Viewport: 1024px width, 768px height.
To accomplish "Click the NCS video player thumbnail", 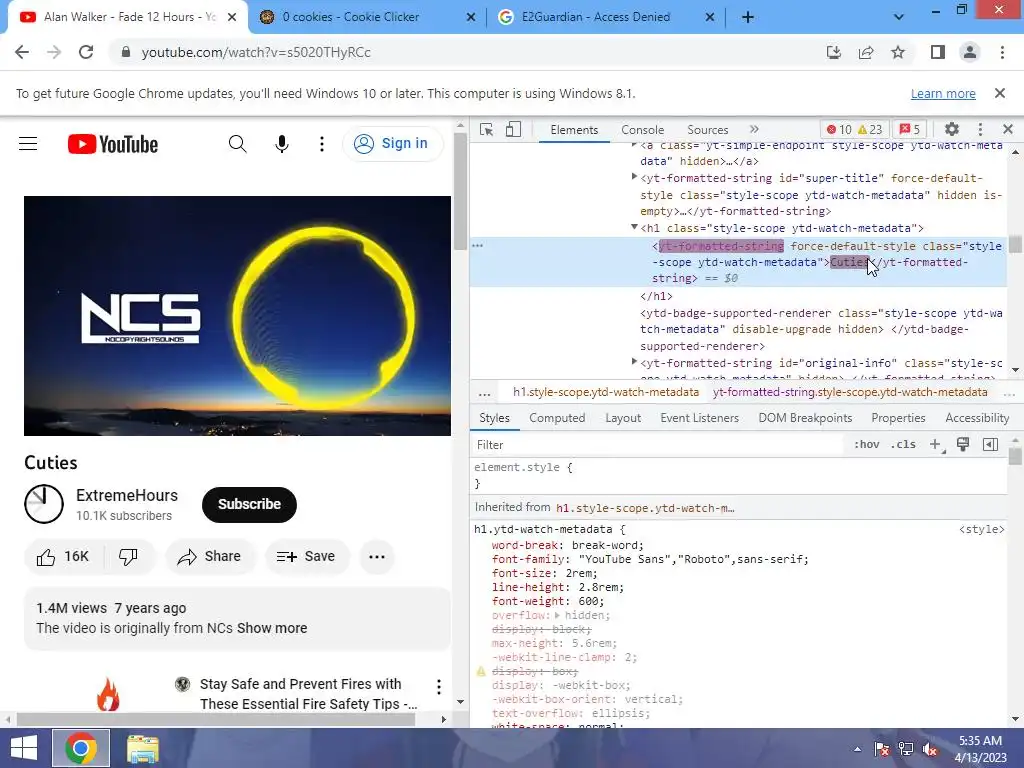I will click(x=237, y=315).
